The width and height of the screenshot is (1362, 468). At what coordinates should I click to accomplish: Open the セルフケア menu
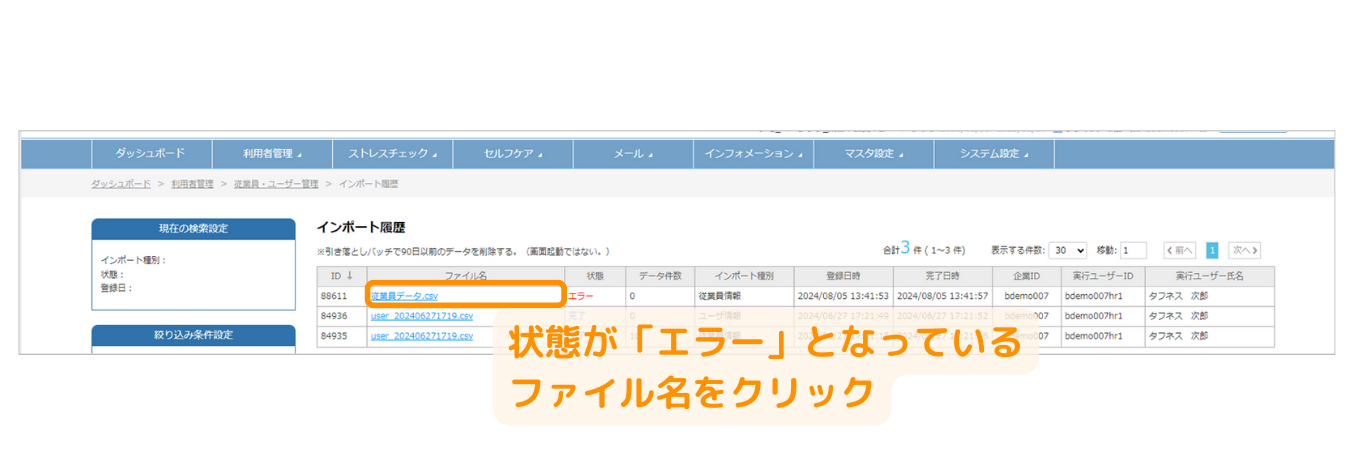click(512, 154)
